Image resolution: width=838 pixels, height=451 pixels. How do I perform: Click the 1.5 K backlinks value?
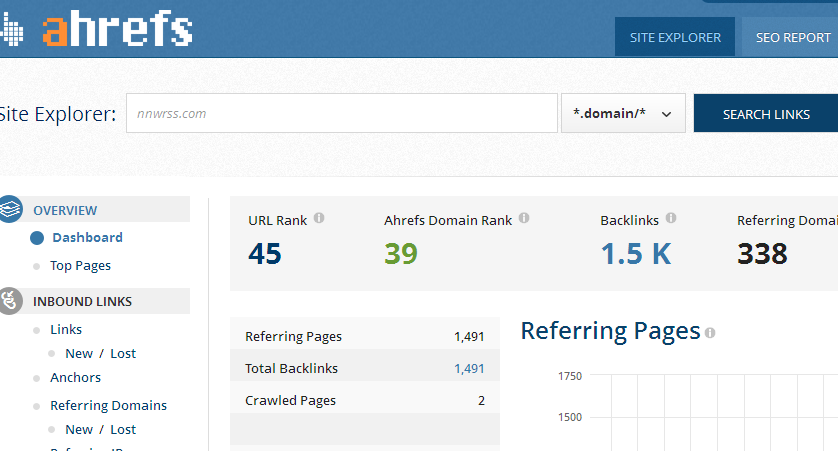pyautogui.click(x=636, y=253)
